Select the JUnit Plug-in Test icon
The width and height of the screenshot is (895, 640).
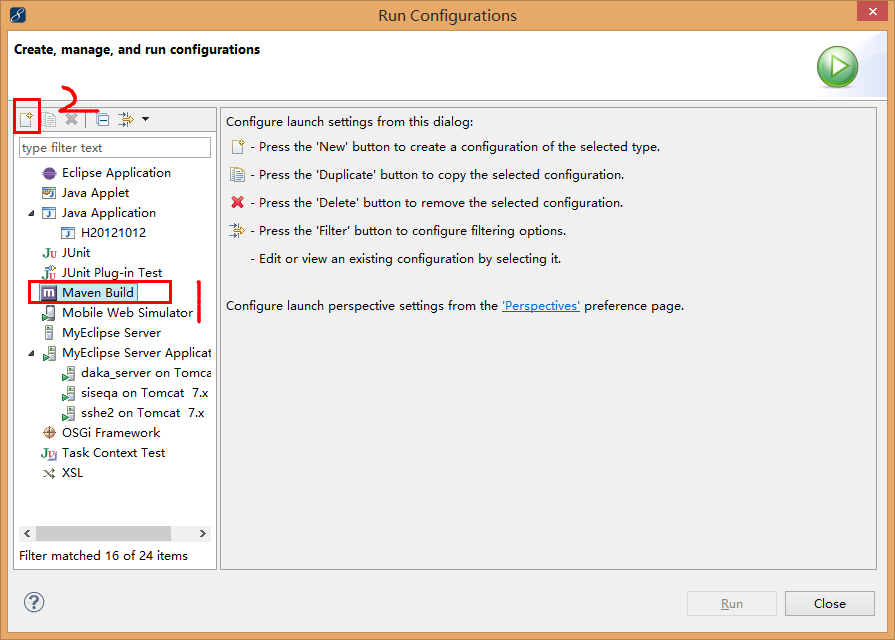pyautogui.click(x=50, y=273)
